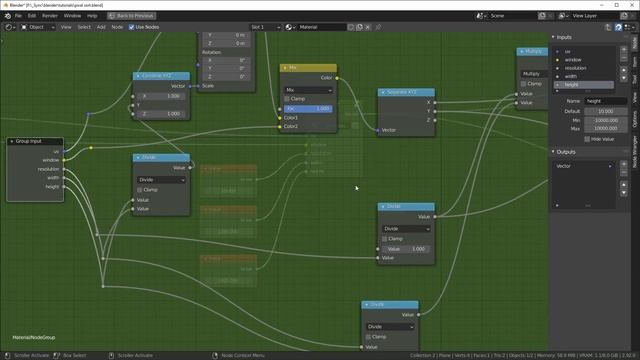Click the material browse sphere icon
The width and height of the screenshot is (640, 360).
pos(290,27)
